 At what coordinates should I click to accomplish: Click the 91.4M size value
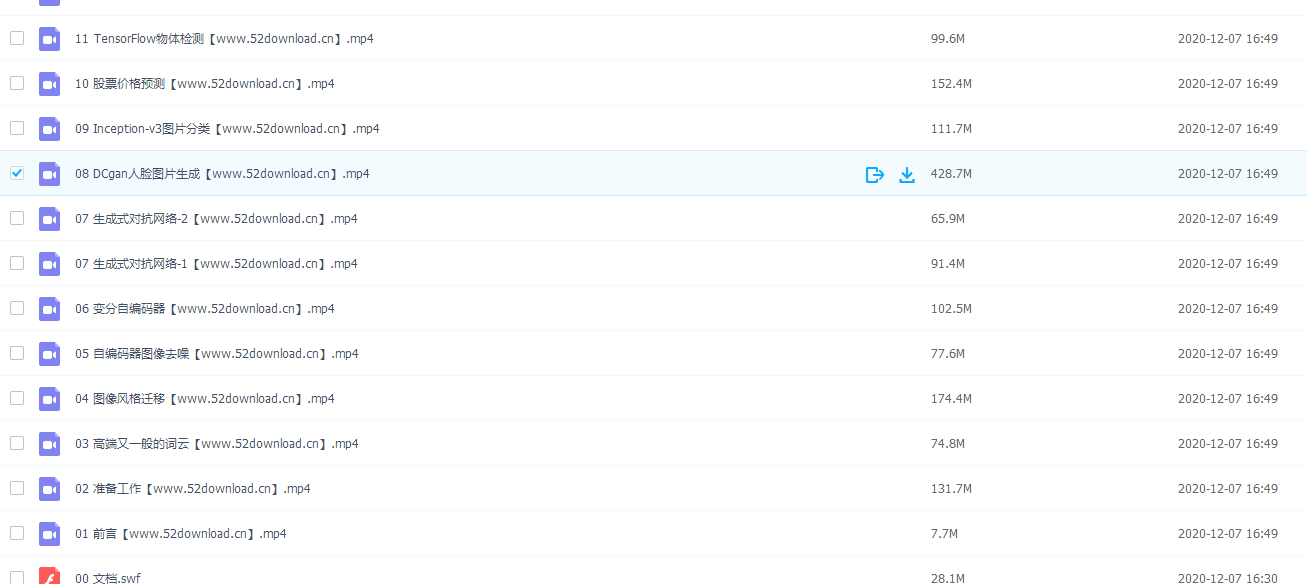[x=948, y=264]
